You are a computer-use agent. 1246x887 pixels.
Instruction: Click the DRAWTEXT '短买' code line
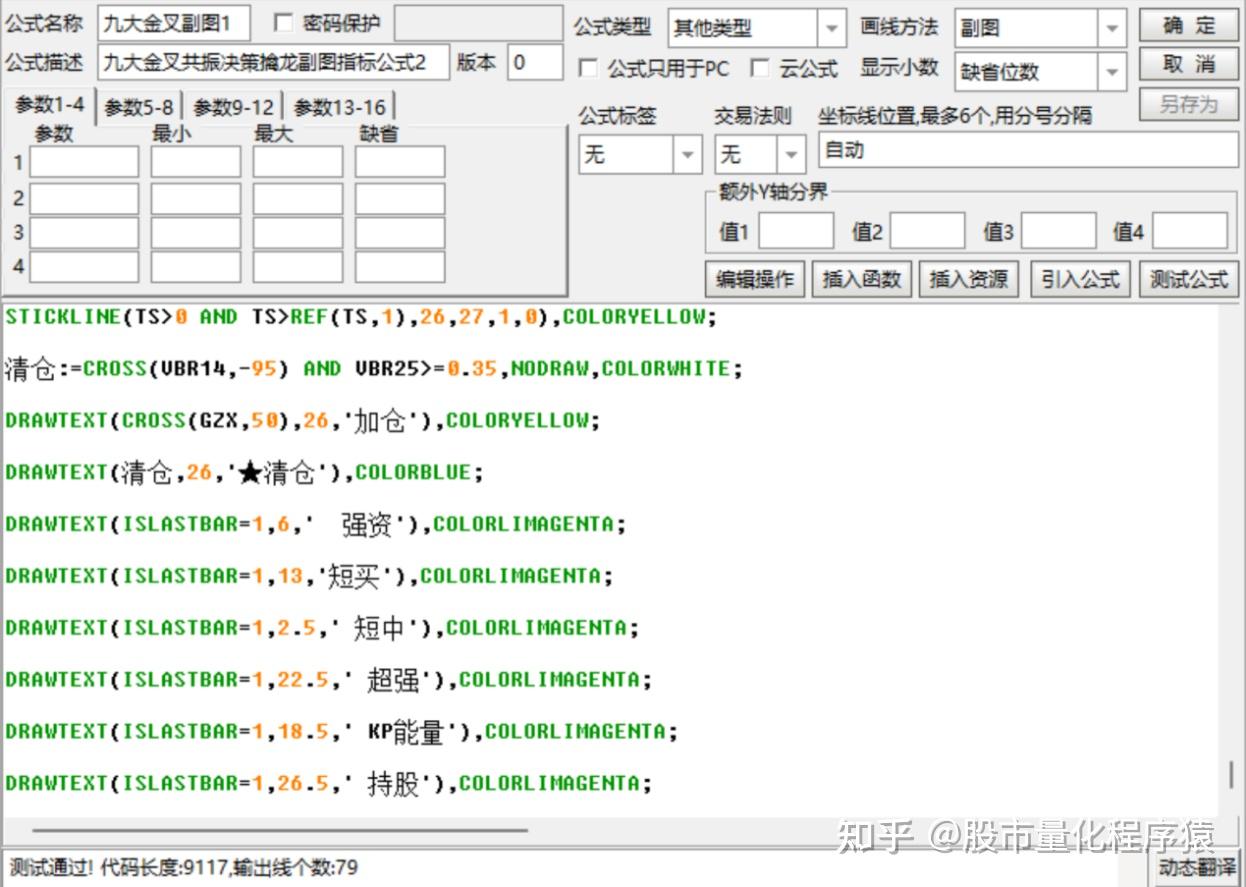tap(309, 576)
